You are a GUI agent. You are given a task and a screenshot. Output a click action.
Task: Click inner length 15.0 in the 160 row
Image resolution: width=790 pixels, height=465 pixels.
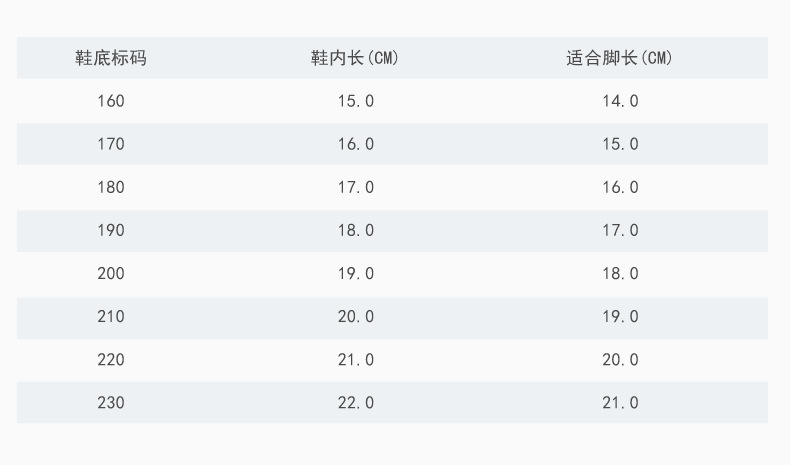355,101
